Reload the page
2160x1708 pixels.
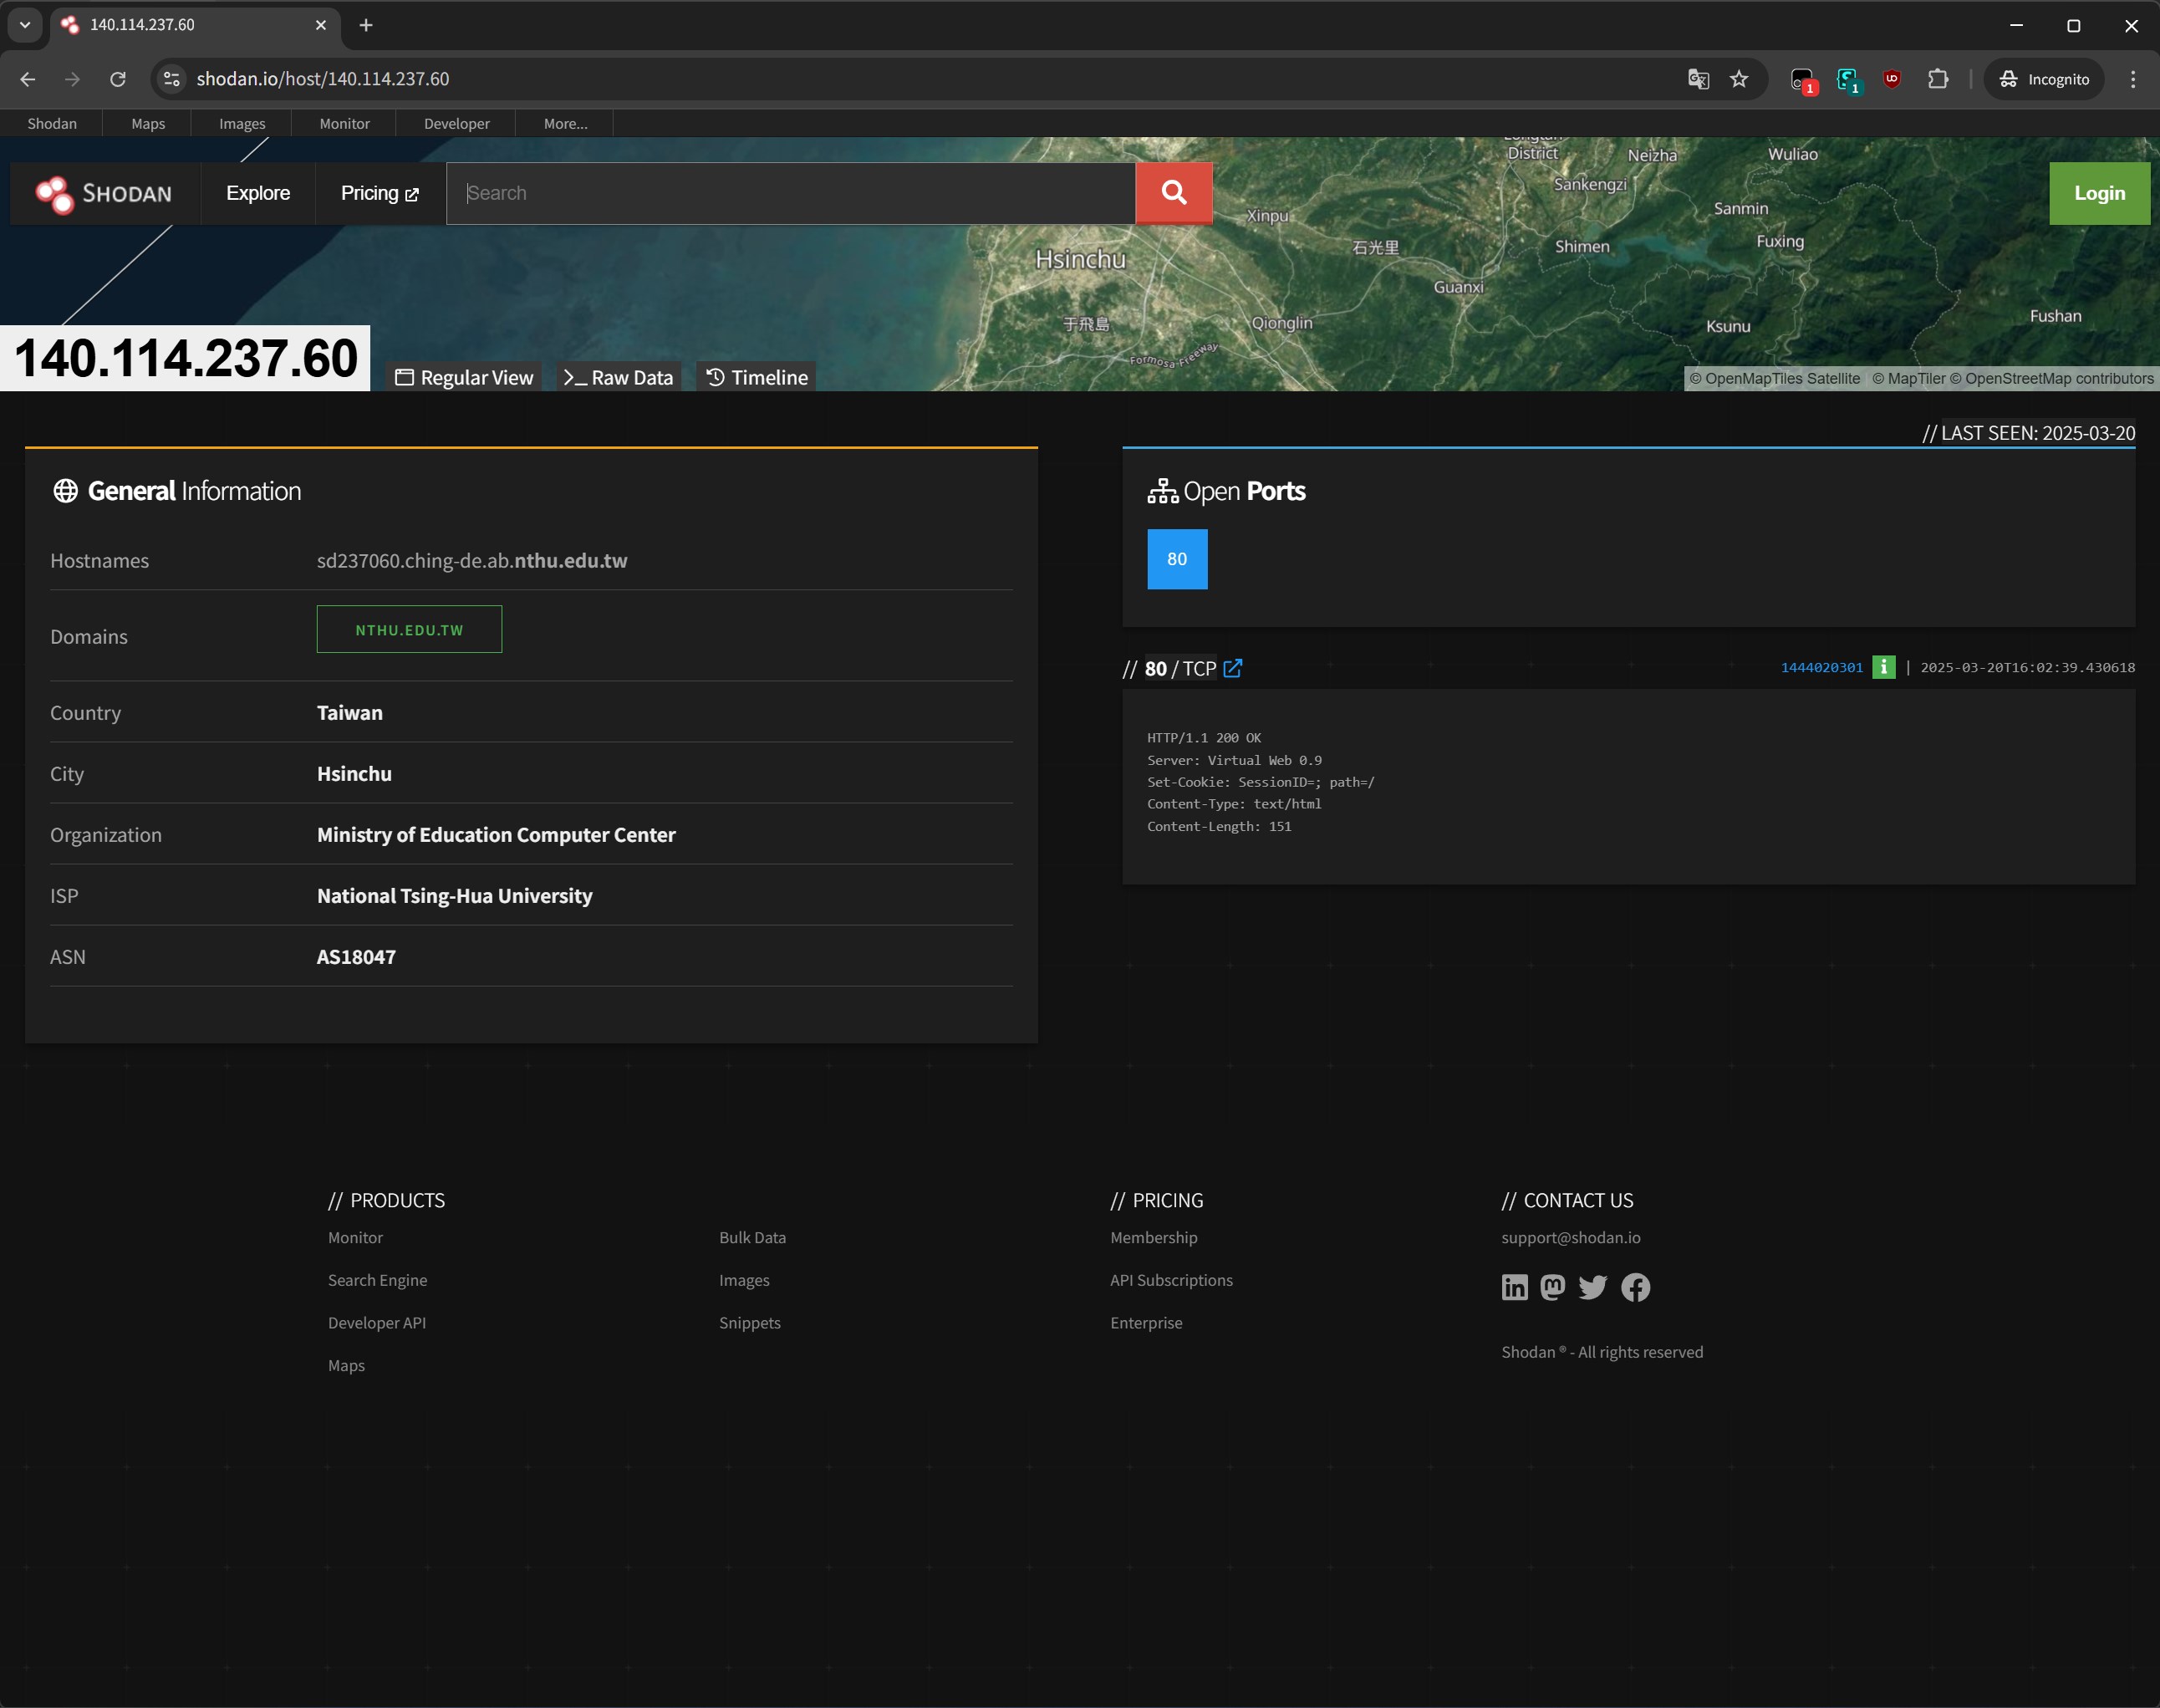(x=118, y=79)
